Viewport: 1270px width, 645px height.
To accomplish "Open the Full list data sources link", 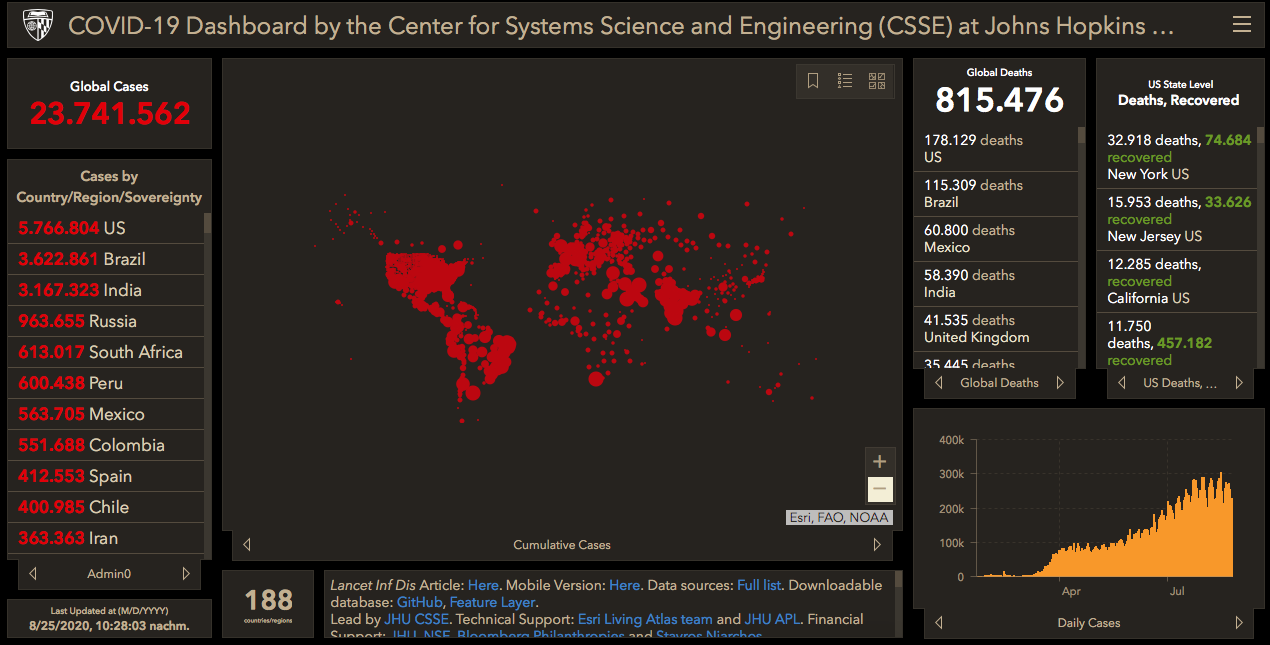I will (760, 585).
